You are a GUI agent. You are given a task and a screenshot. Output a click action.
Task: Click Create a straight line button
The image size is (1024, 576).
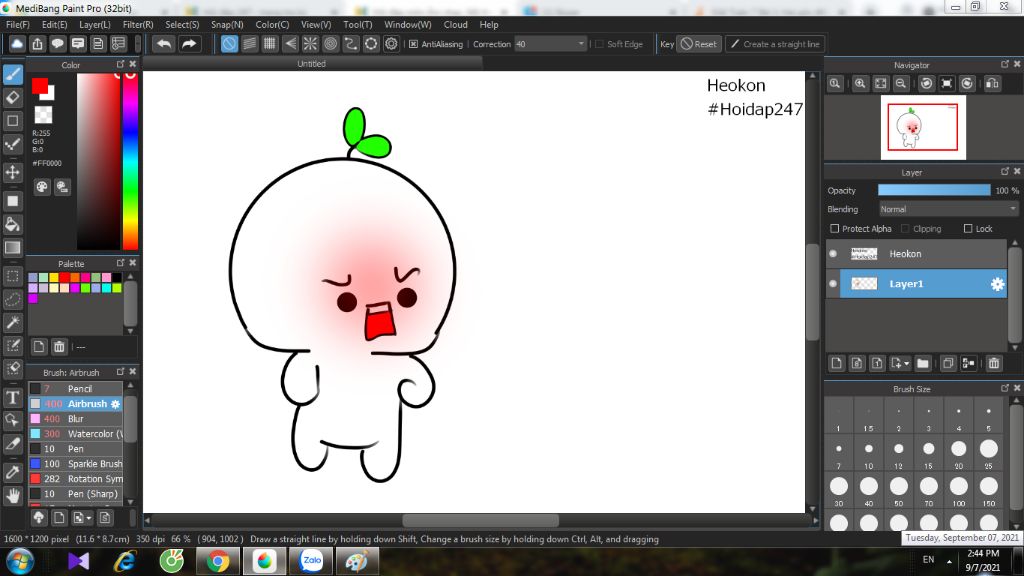(775, 44)
